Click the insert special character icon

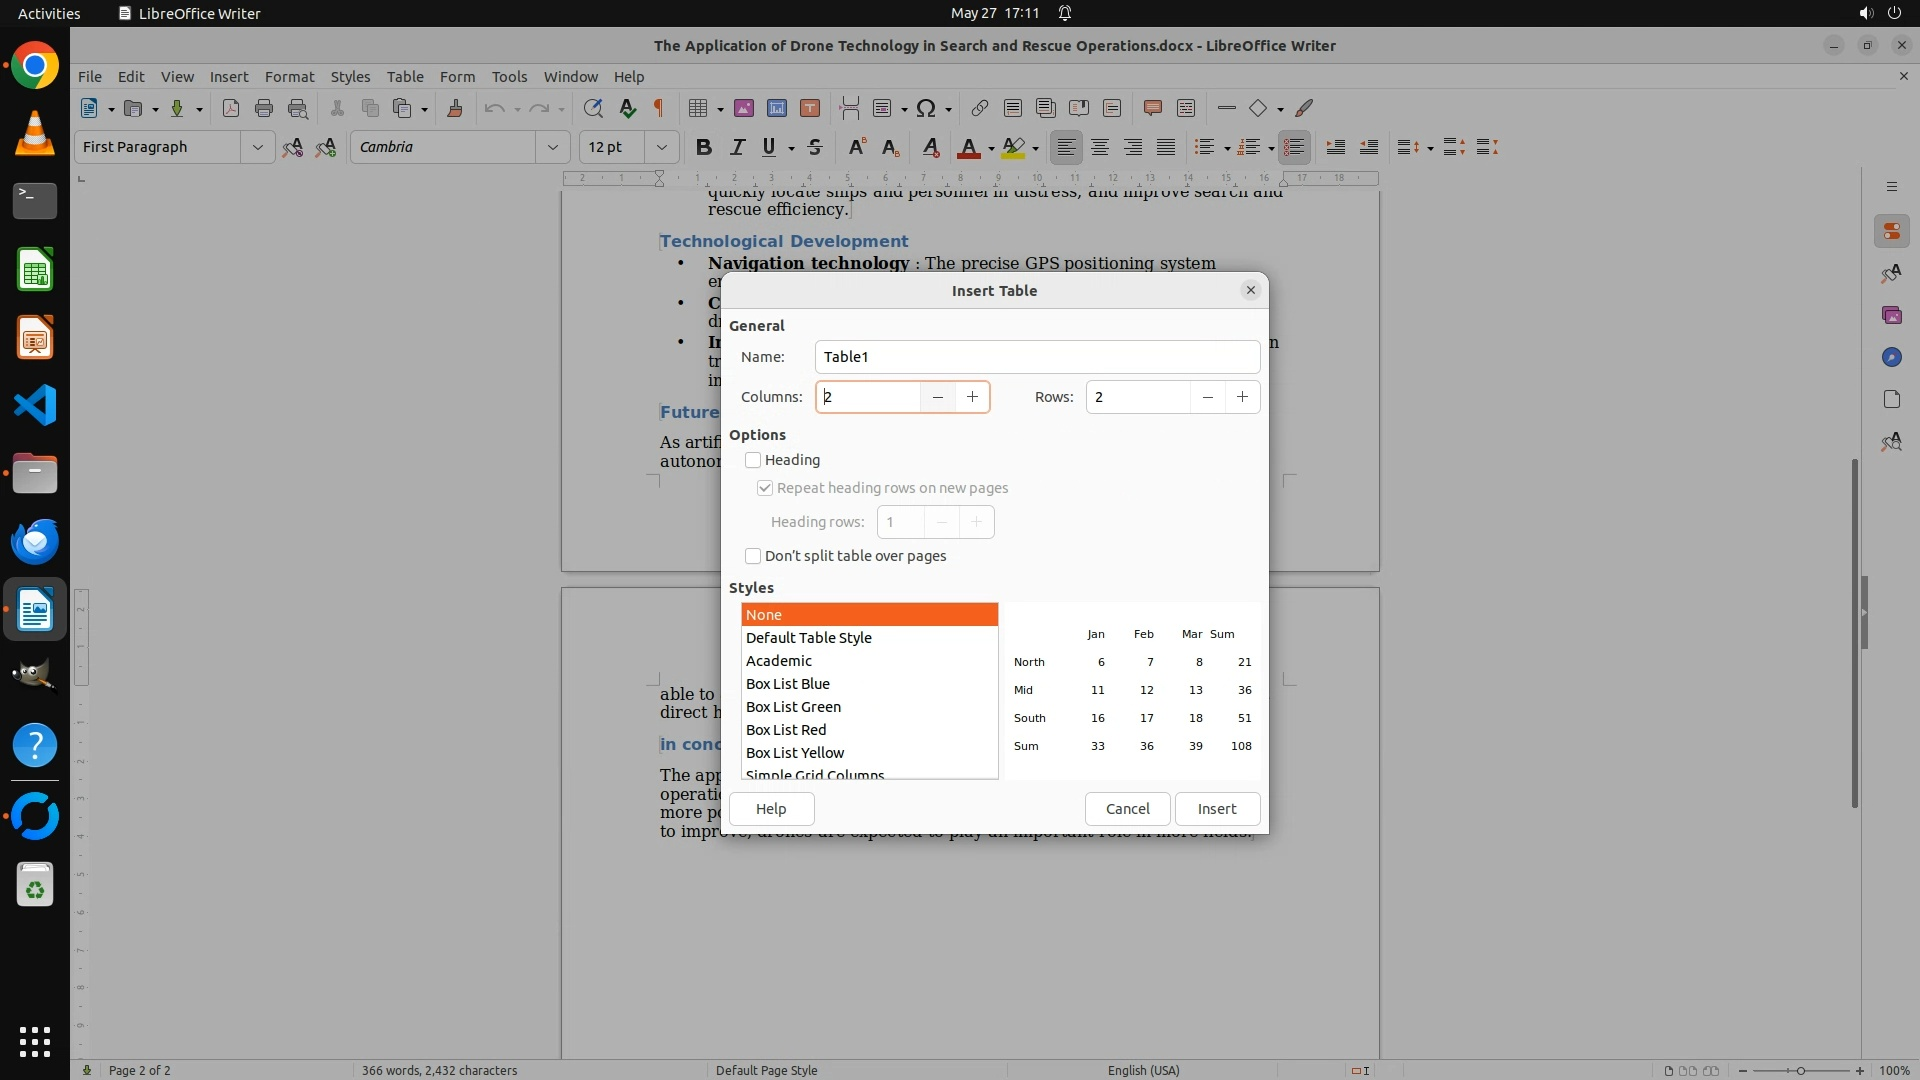click(x=926, y=108)
